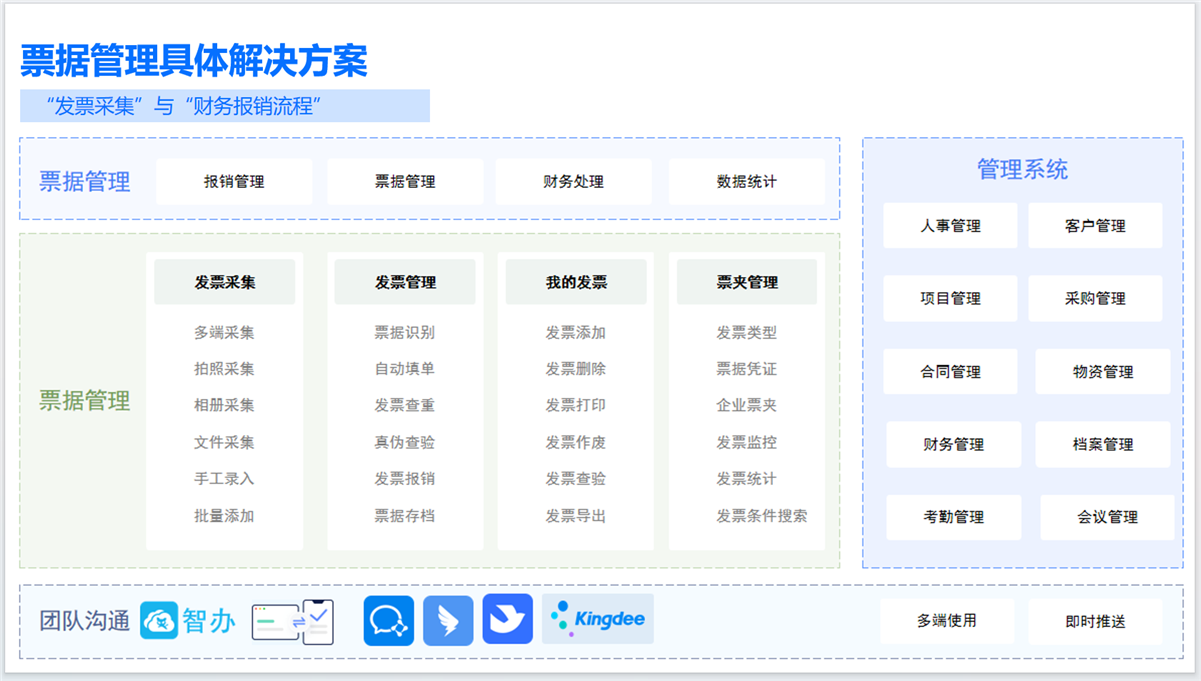Open 发票条件搜索 in 票夹管理

(x=761, y=516)
